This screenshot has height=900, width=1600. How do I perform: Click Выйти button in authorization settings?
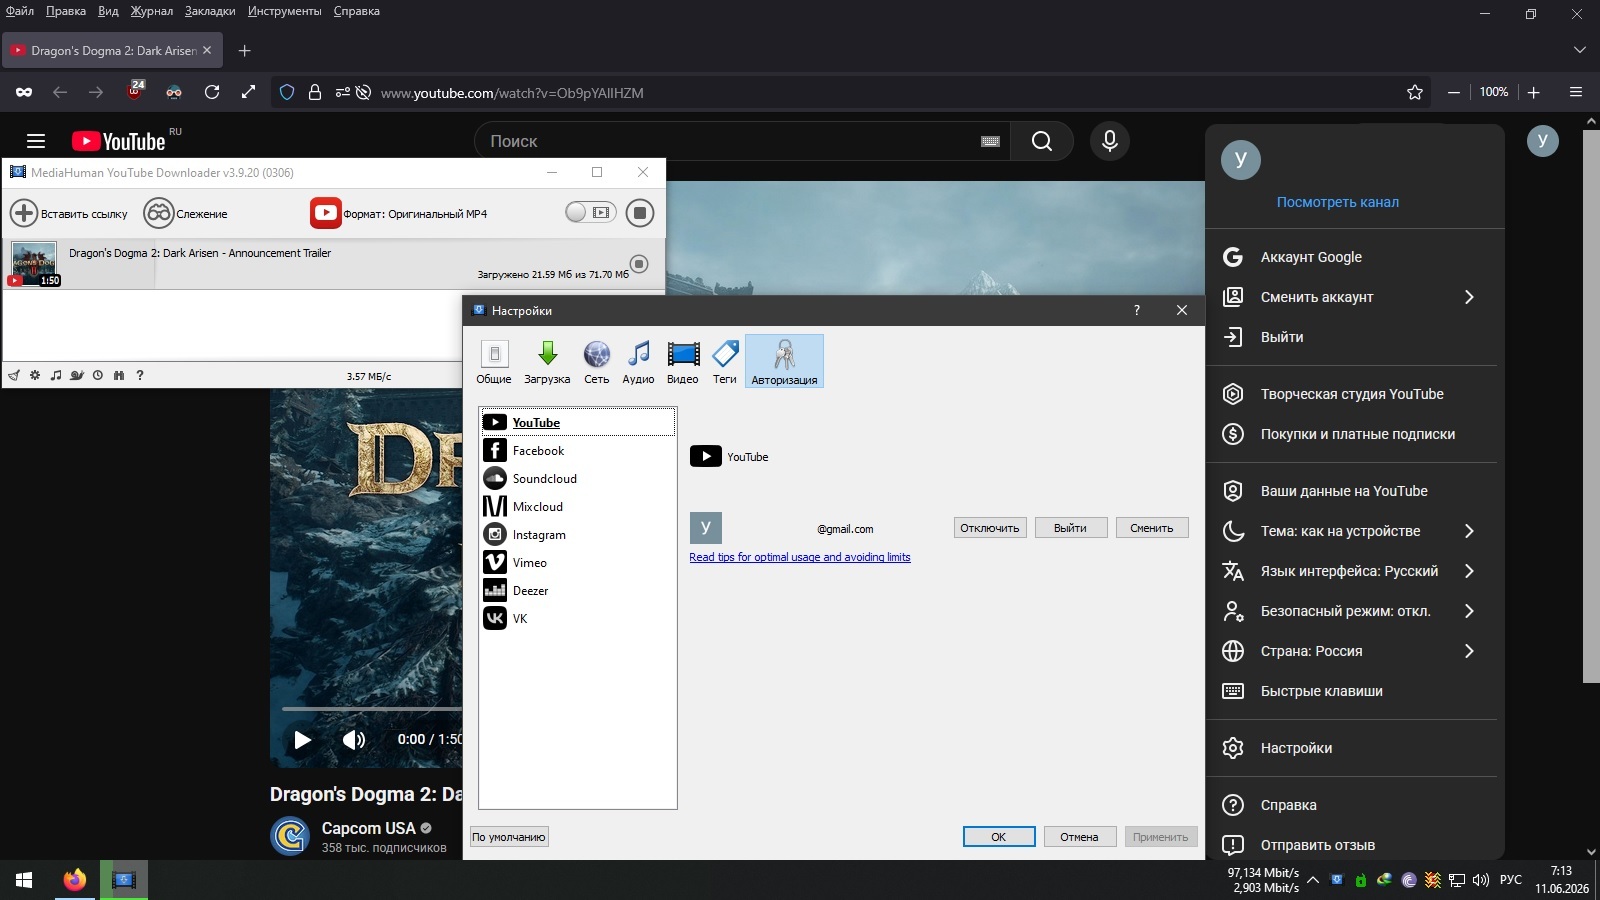point(1070,528)
